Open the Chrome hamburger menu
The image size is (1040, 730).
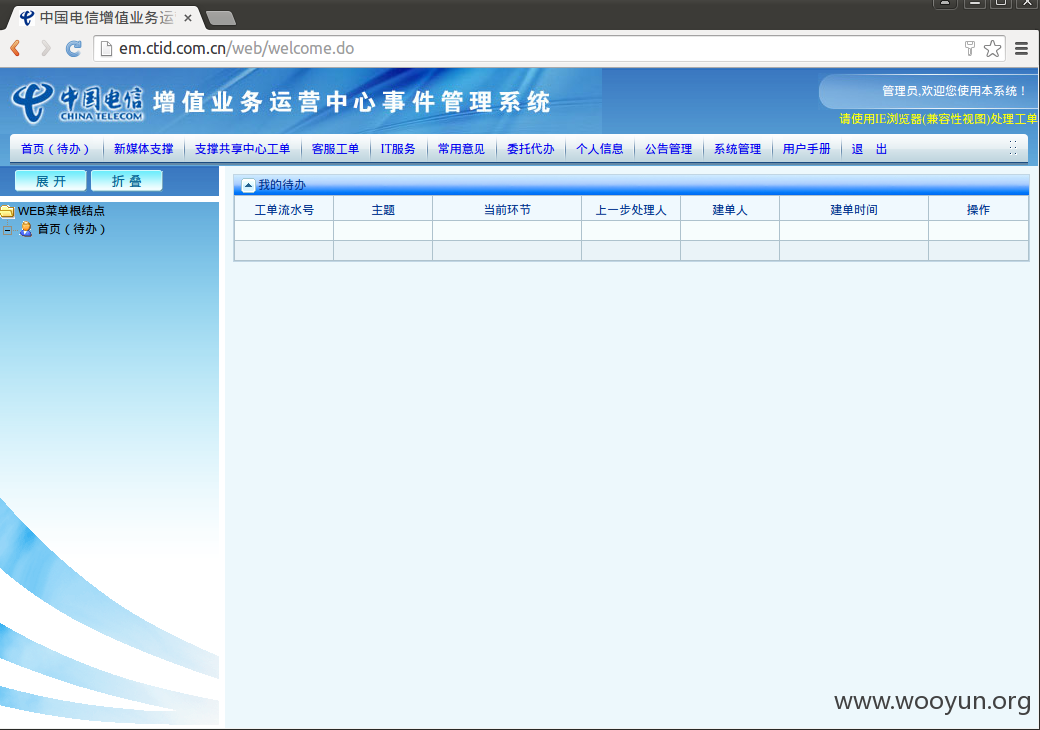pyautogui.click(x=1021, y=48)
